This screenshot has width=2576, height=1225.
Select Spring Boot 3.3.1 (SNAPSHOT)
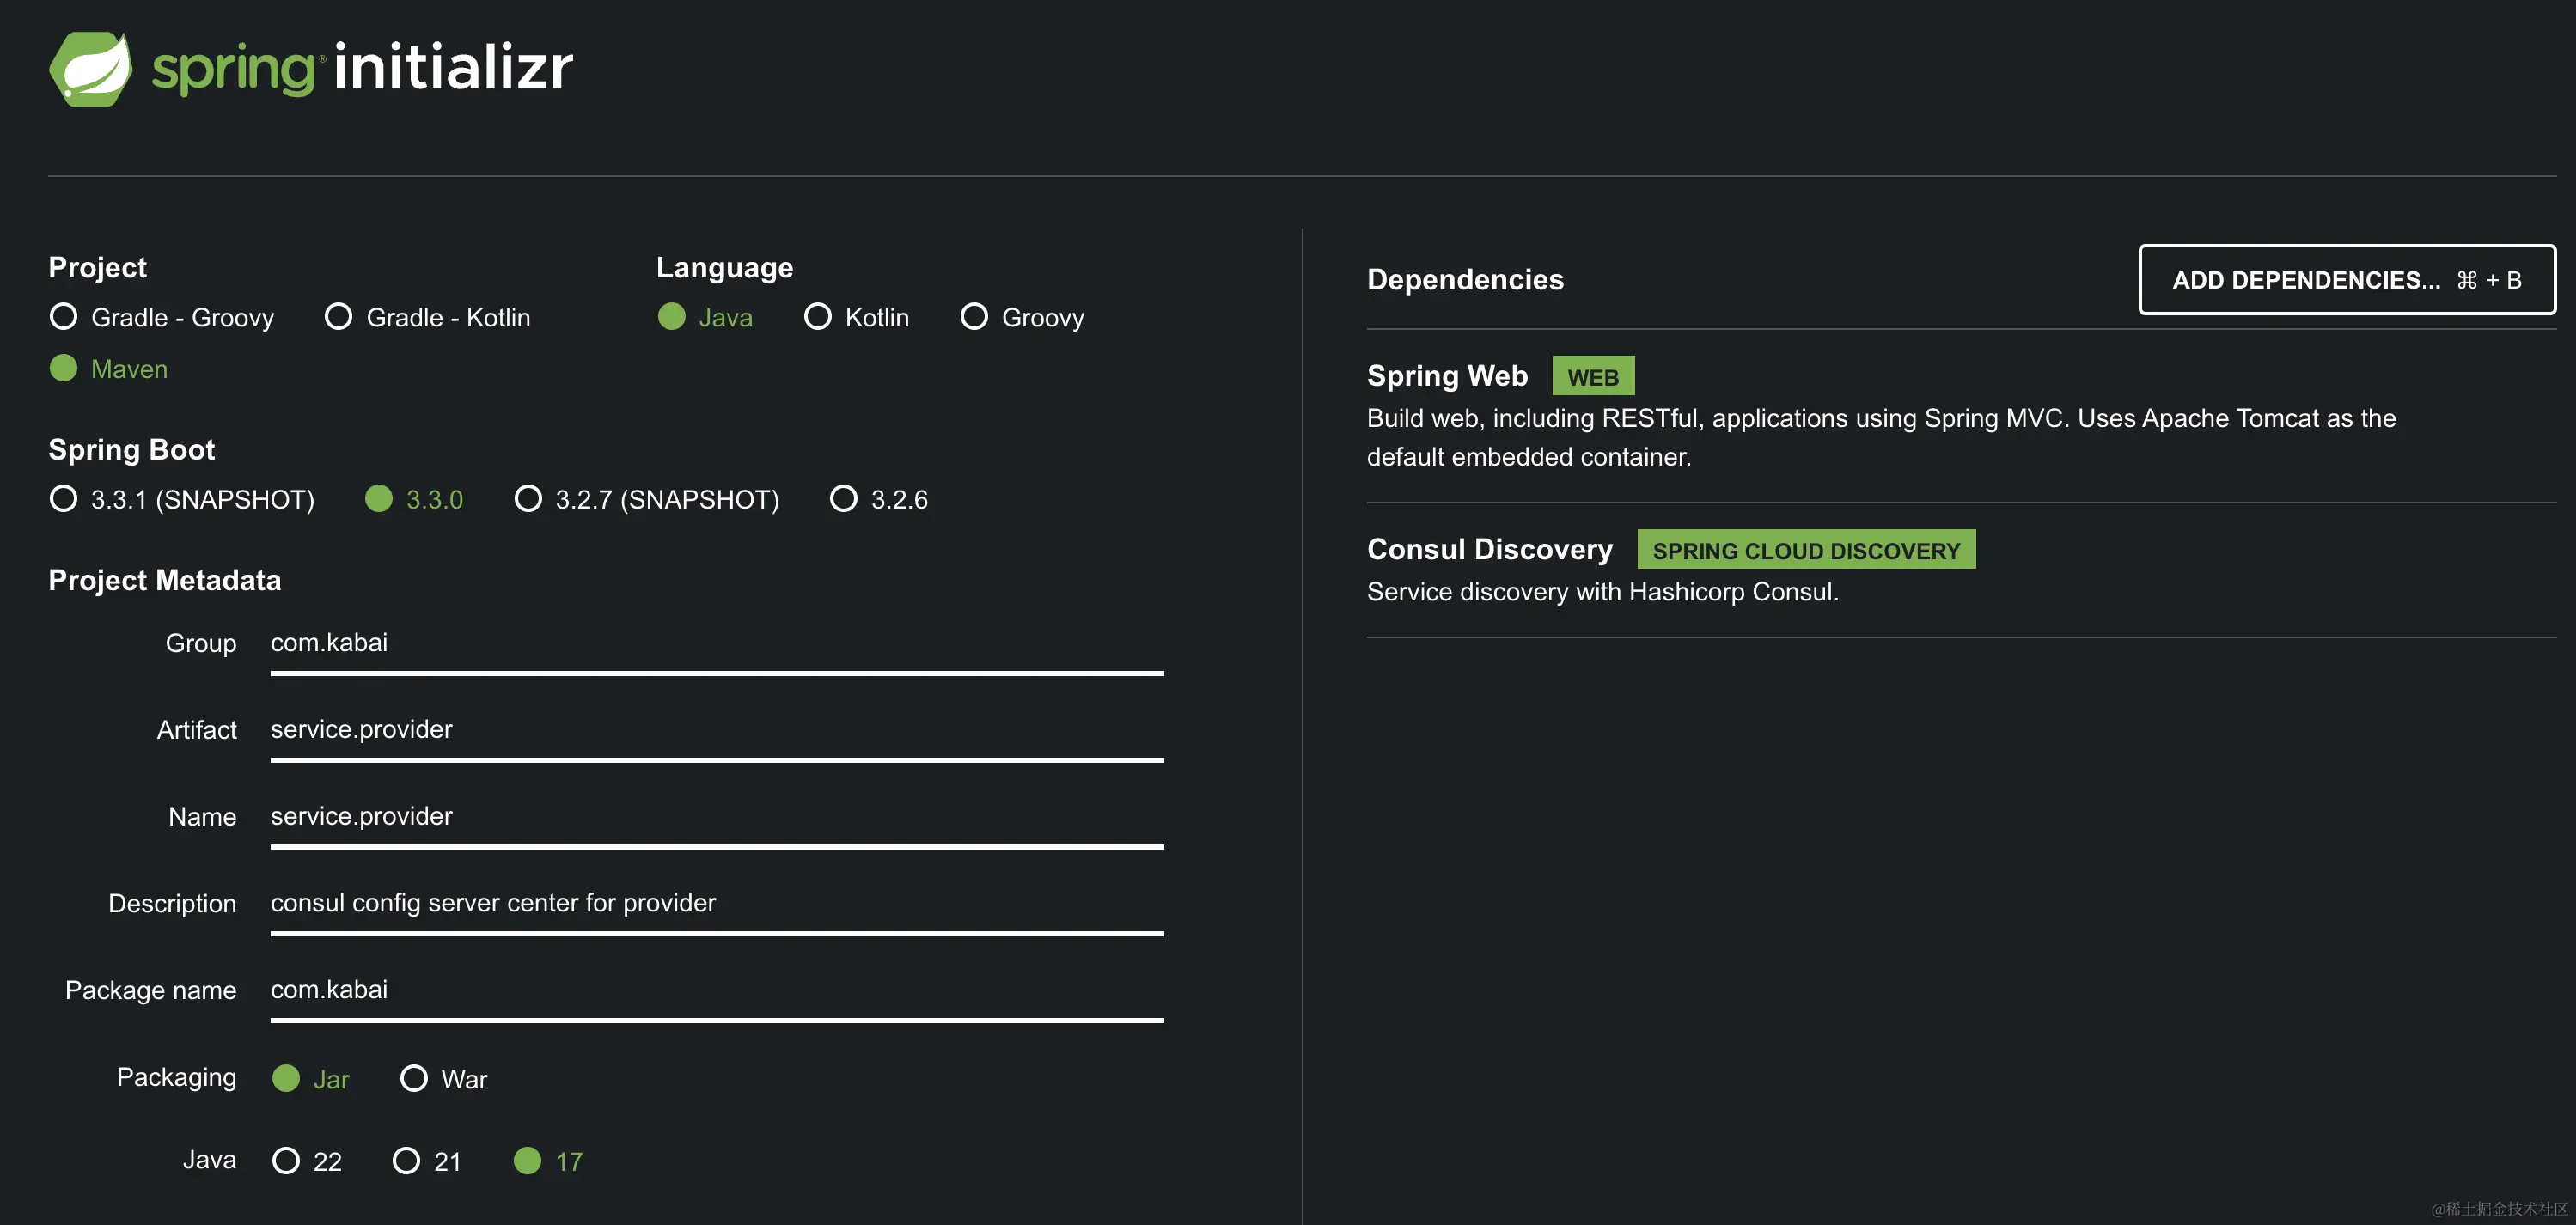[64, 499]
